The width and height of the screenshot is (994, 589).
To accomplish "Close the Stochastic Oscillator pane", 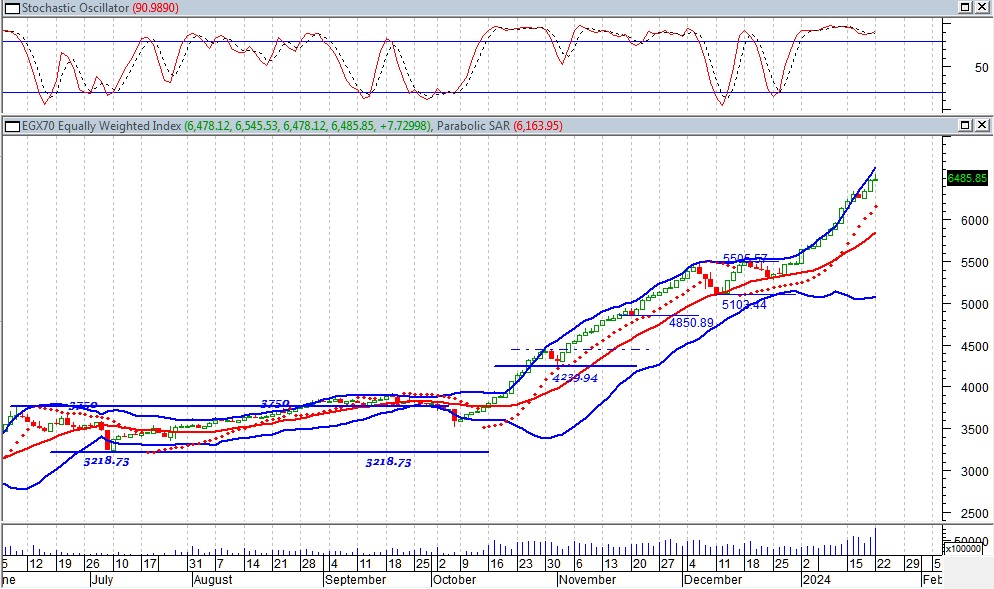I will click(982, 6).
